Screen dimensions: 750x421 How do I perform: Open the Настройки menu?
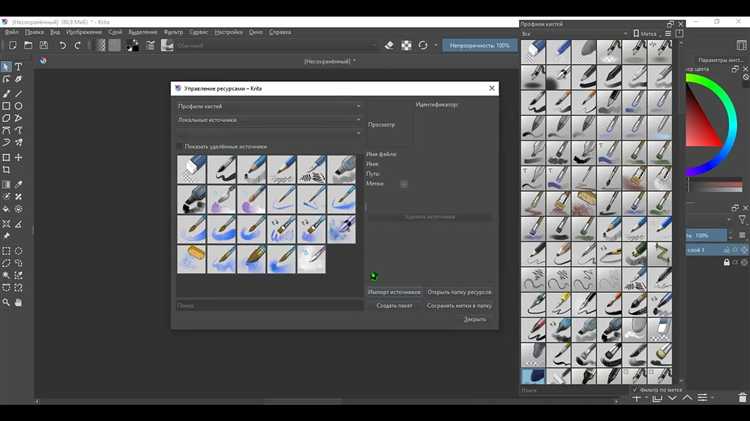click(228, 32)
